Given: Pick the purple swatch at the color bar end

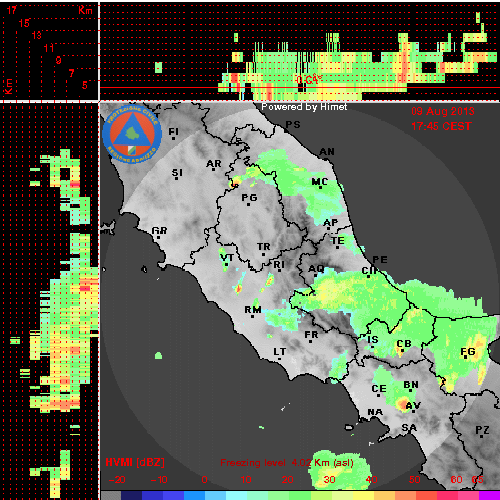Looking at the screenshot, I should point(489,495).
